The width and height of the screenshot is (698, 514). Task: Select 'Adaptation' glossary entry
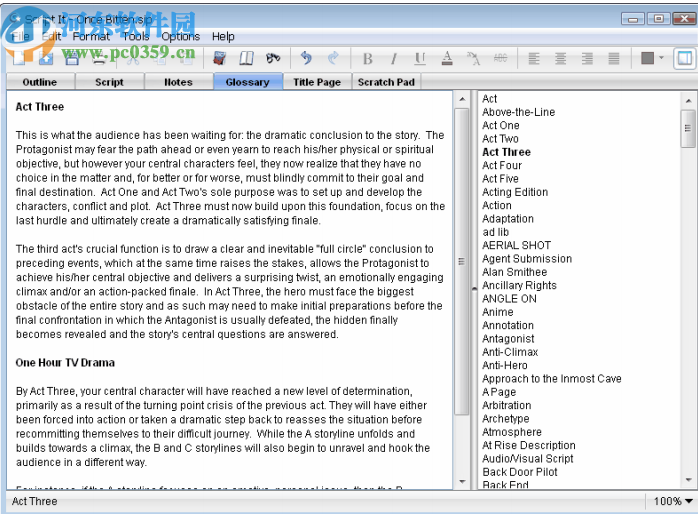tap(508, 219)
